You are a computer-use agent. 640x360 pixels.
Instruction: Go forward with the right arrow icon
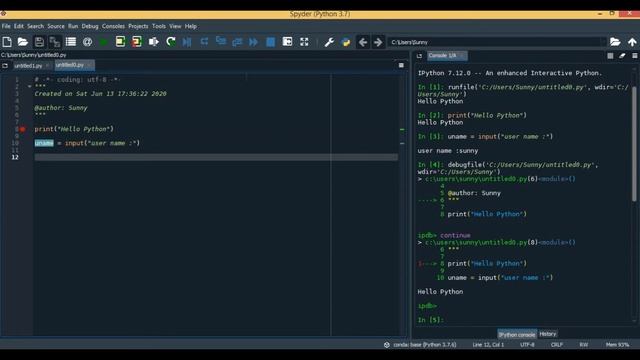pyautogui.click(x=378, y=42)
